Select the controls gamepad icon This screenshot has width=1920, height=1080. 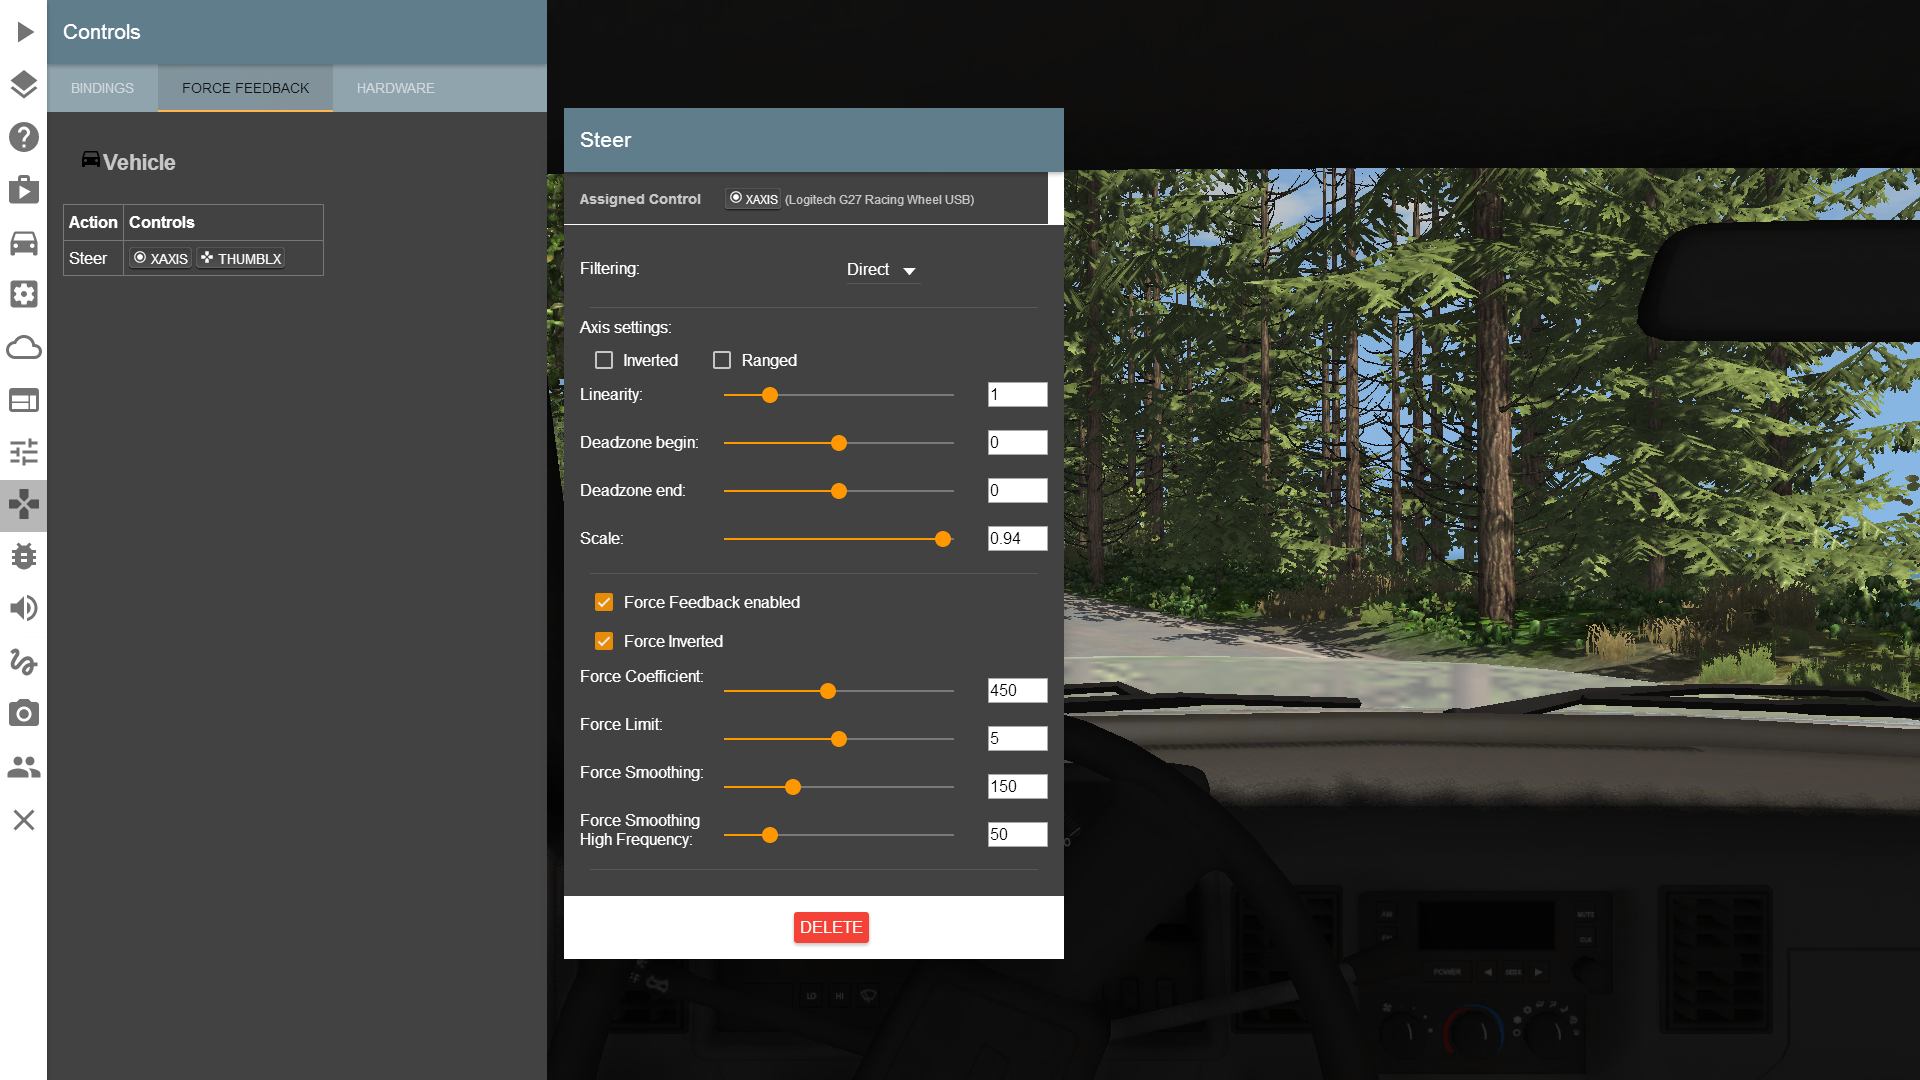(24, 504)
